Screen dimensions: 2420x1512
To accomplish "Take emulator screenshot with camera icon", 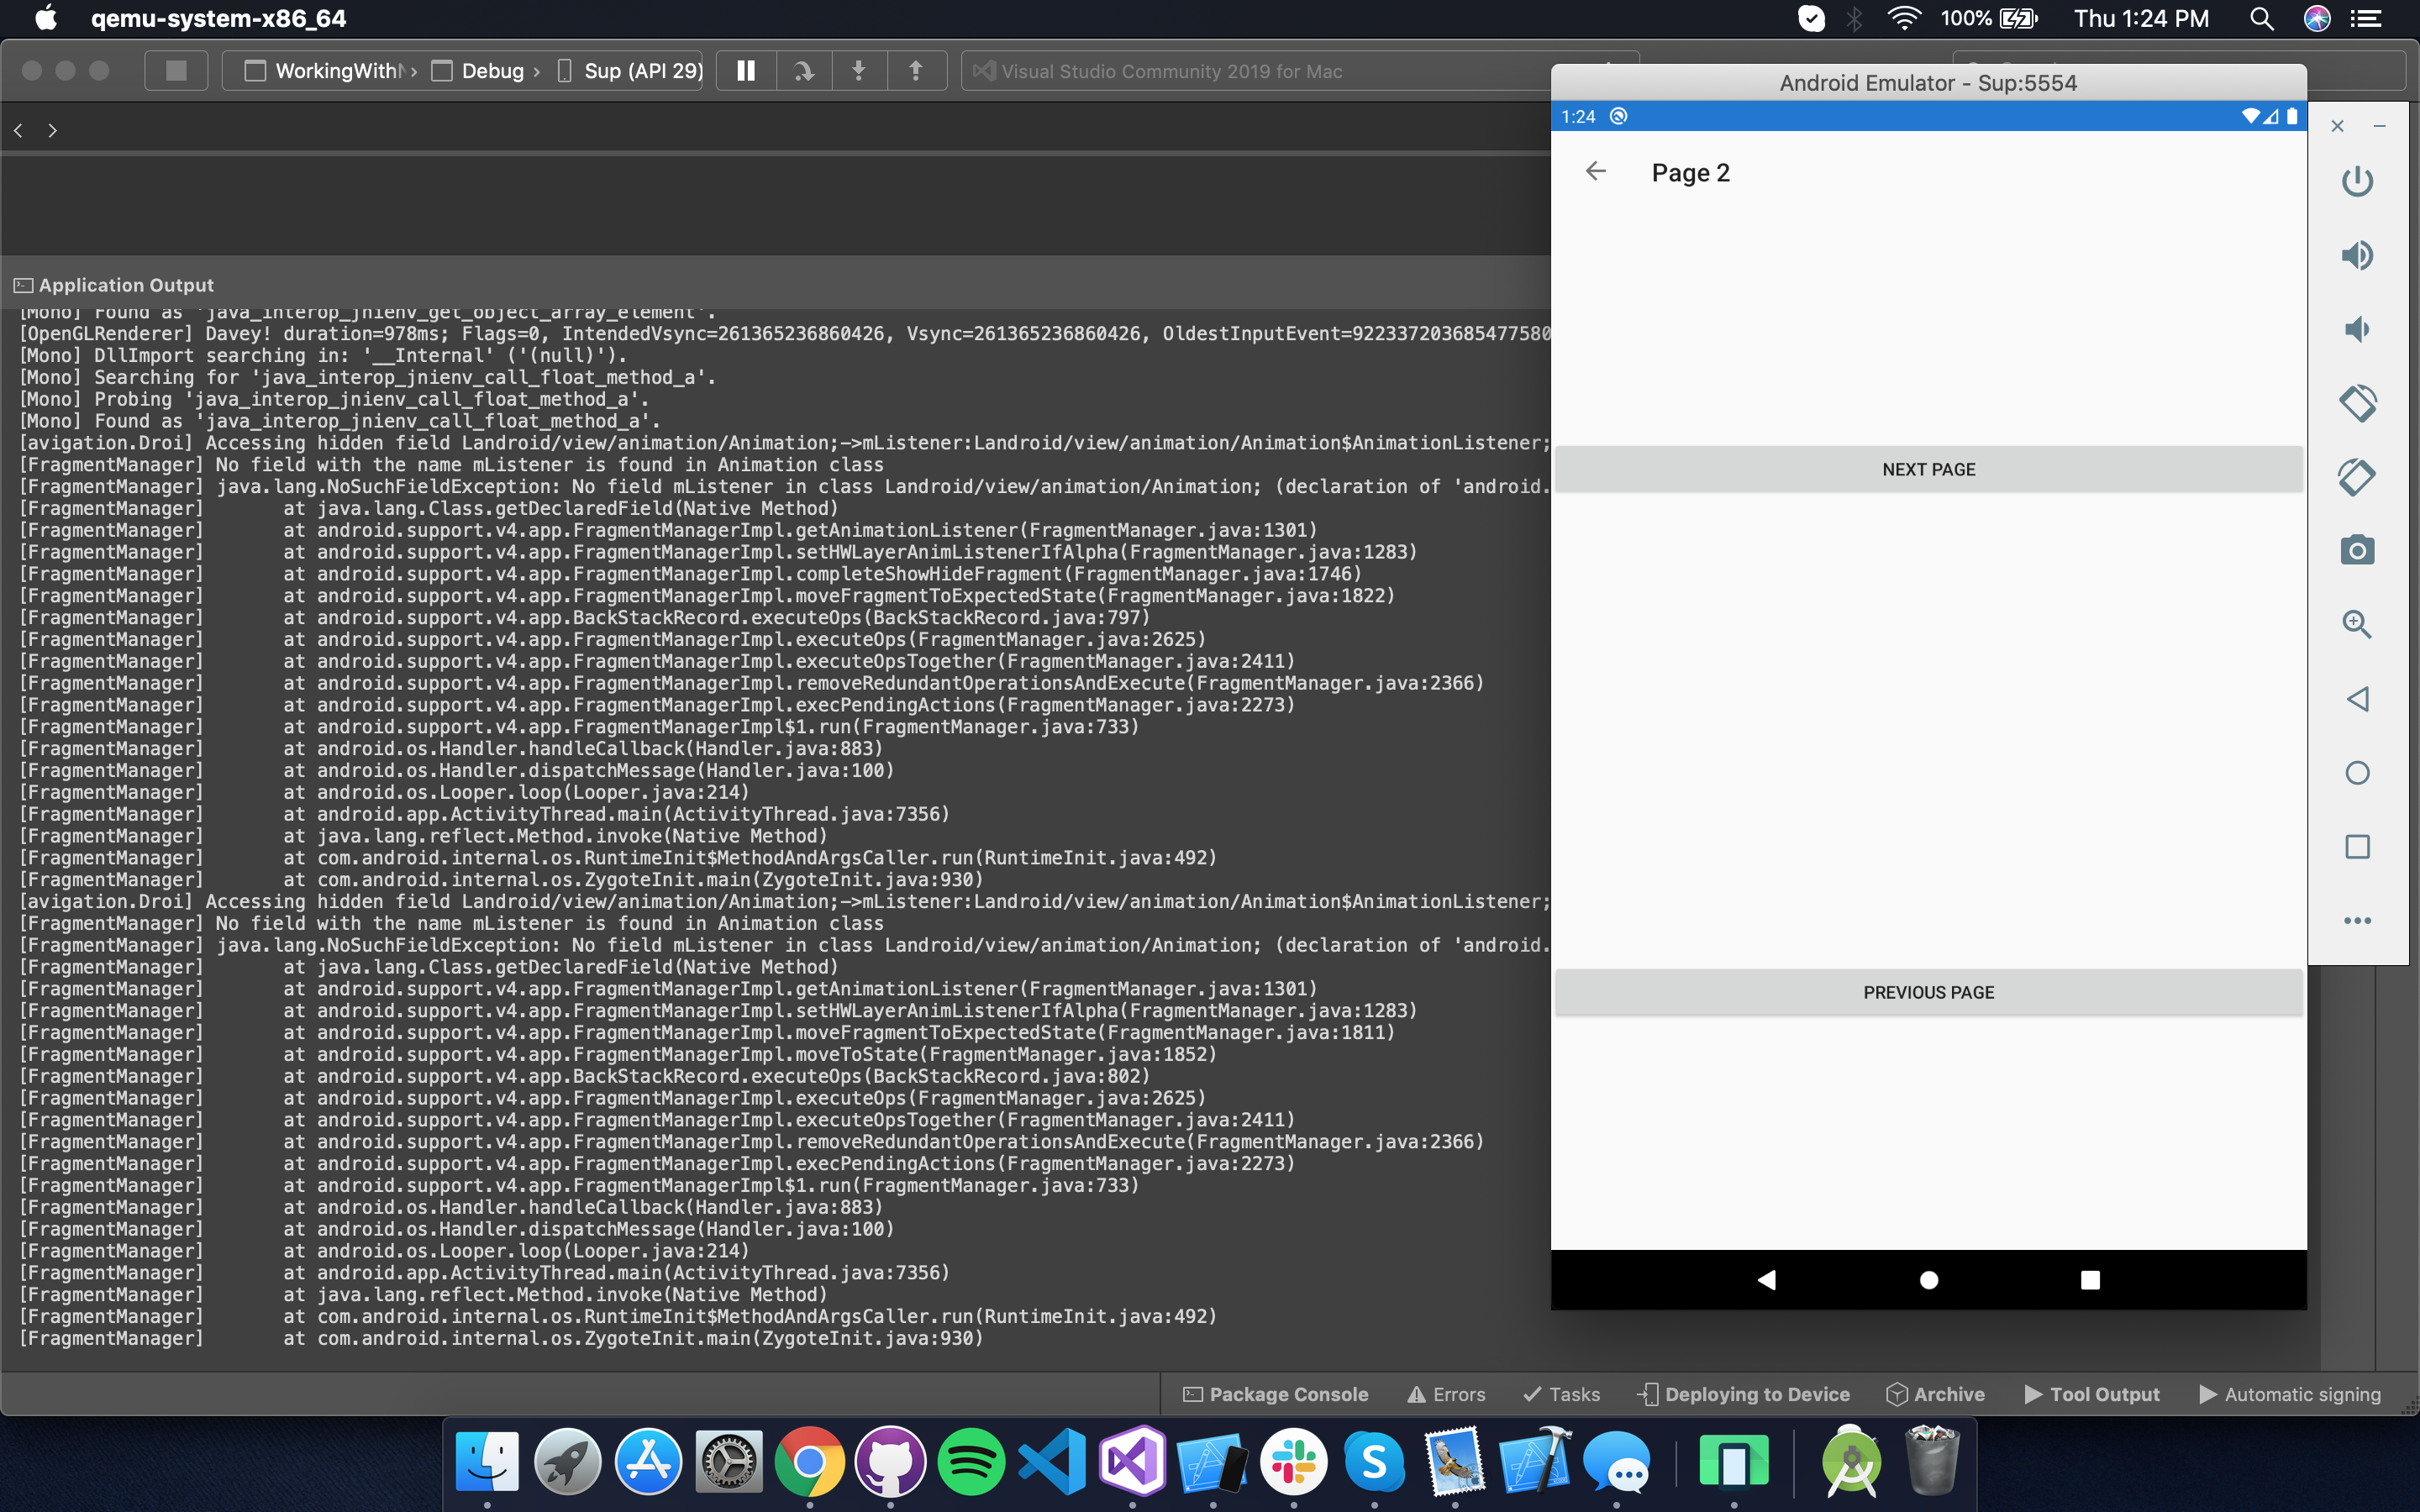I will click(x=2357, y=550).
